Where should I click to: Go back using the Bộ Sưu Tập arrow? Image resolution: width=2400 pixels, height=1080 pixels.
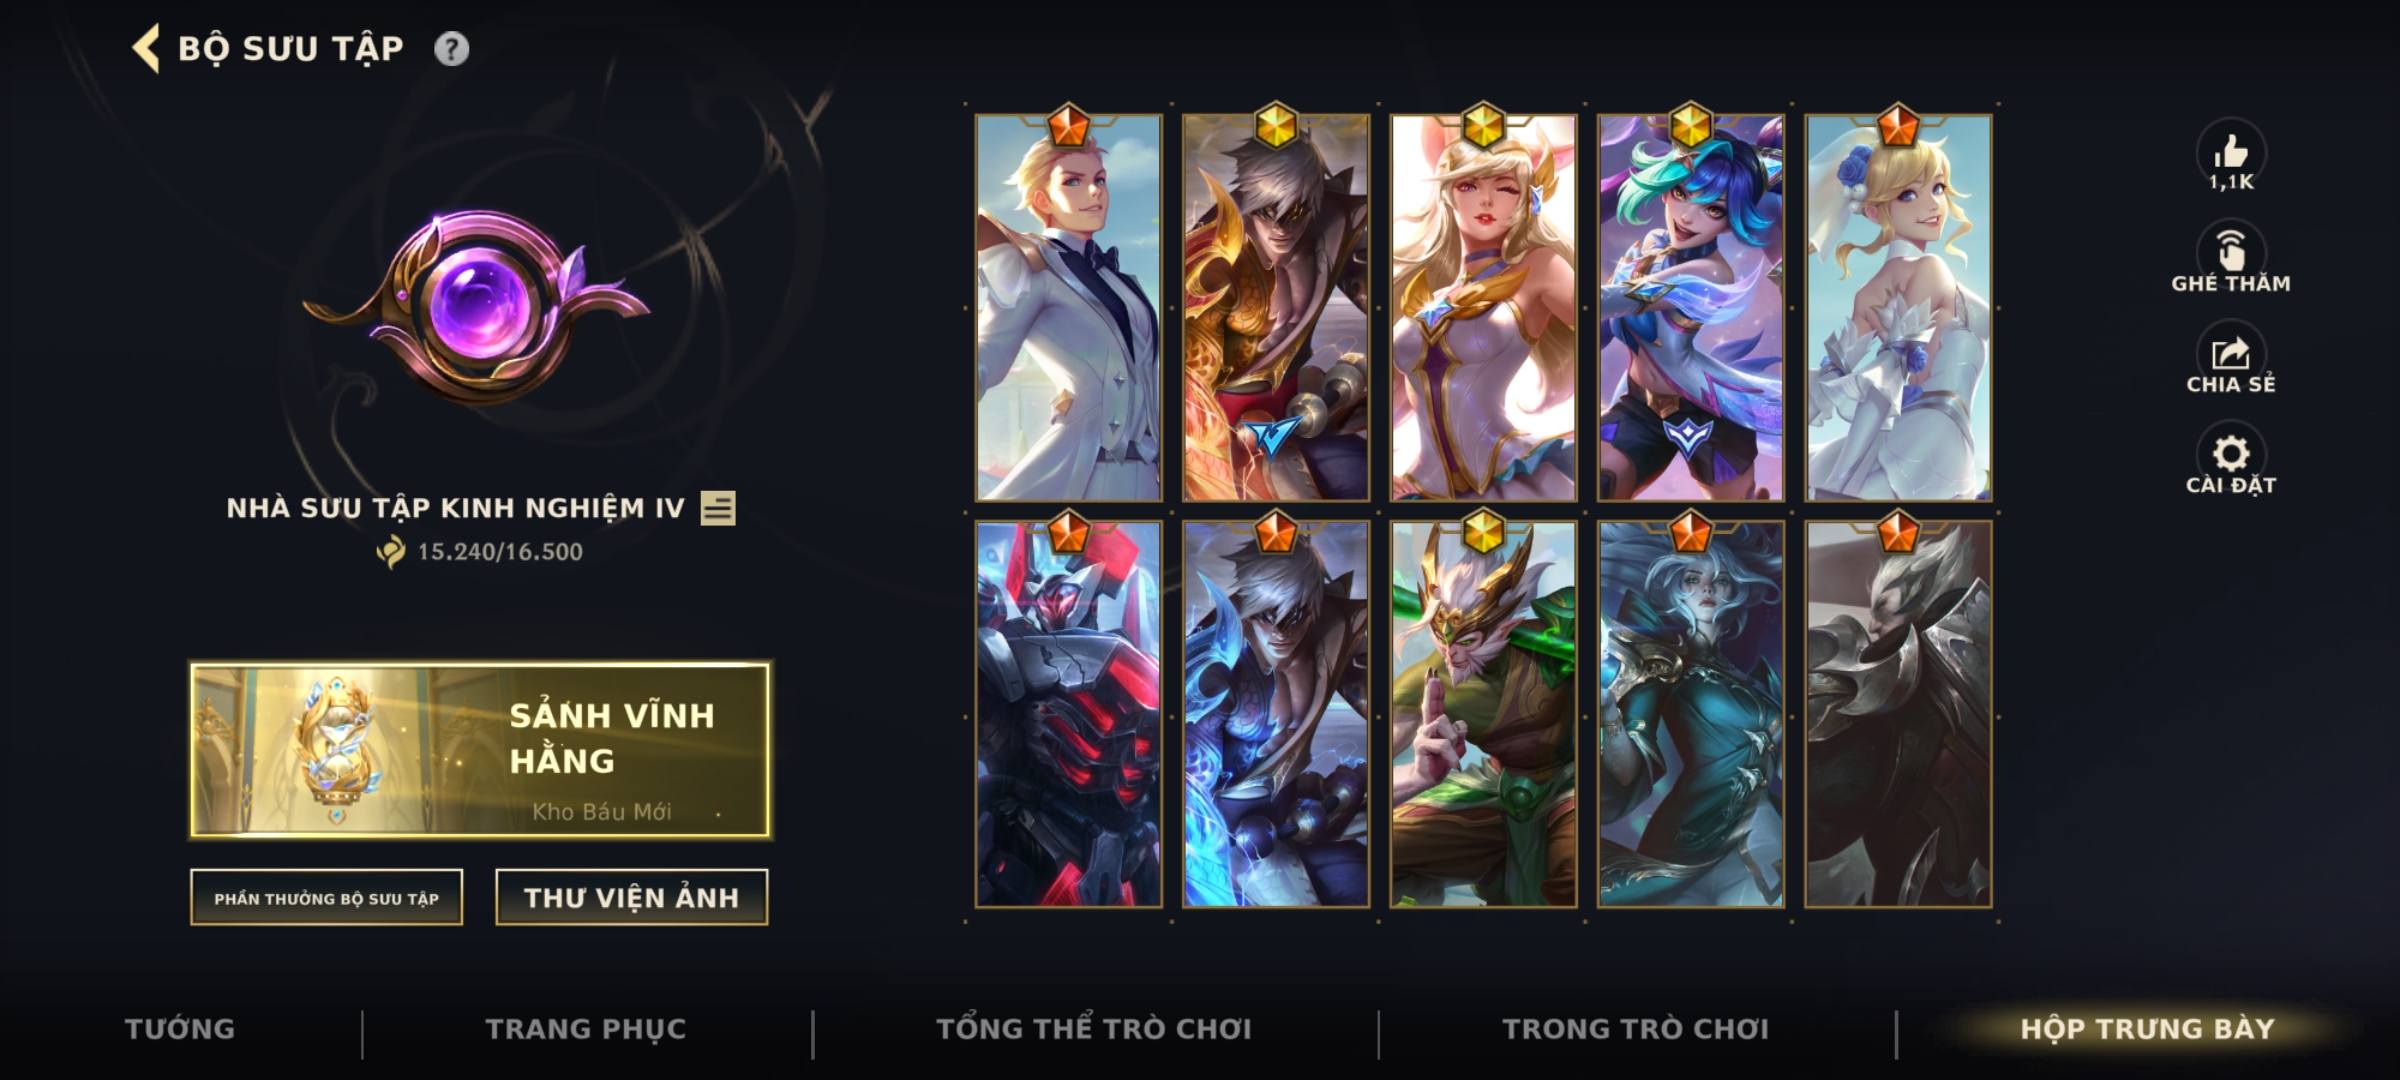coord(147,49)
